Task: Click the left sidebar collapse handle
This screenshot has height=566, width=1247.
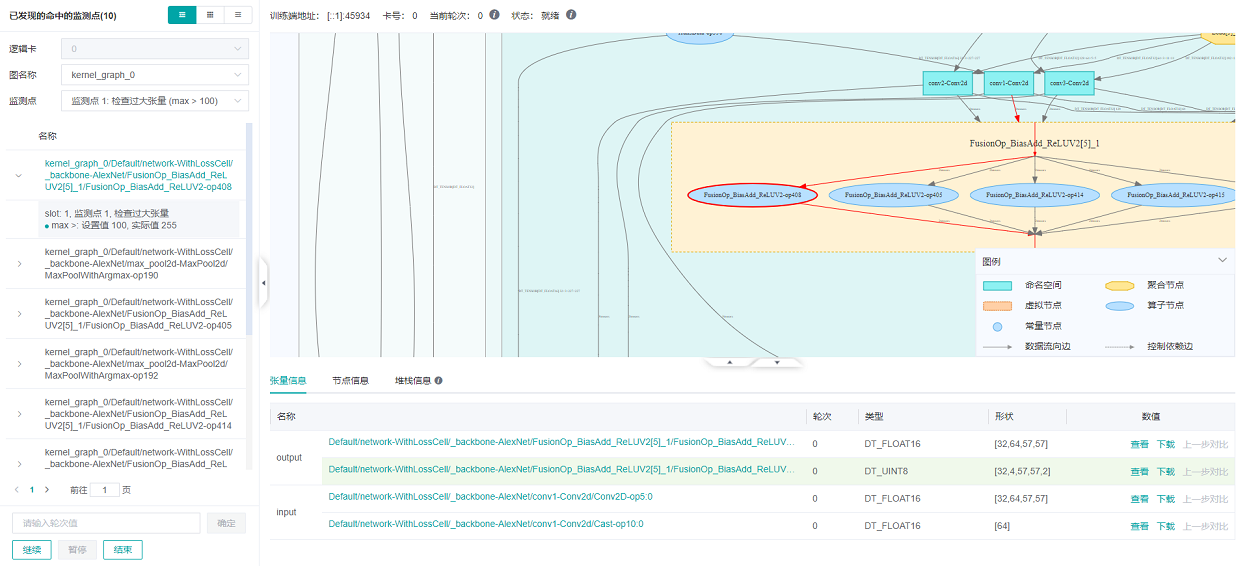Action: (x=263, y=283)
